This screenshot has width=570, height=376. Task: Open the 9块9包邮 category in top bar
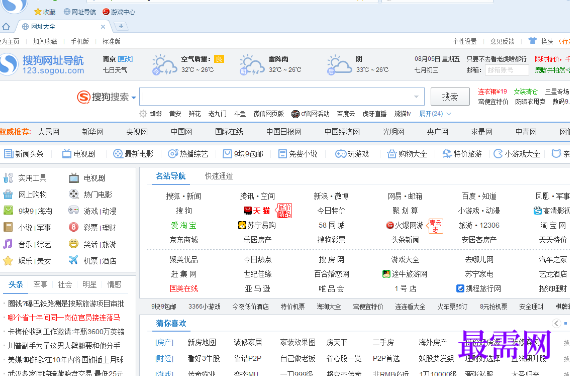[x=243, y=154]
